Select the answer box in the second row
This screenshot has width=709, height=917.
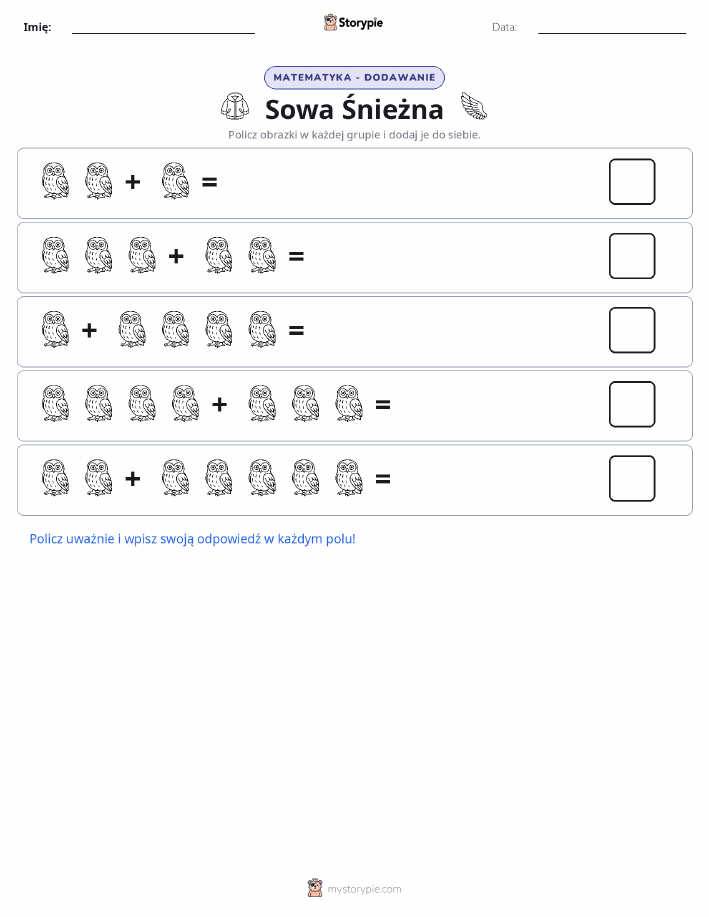click(632, 256)
